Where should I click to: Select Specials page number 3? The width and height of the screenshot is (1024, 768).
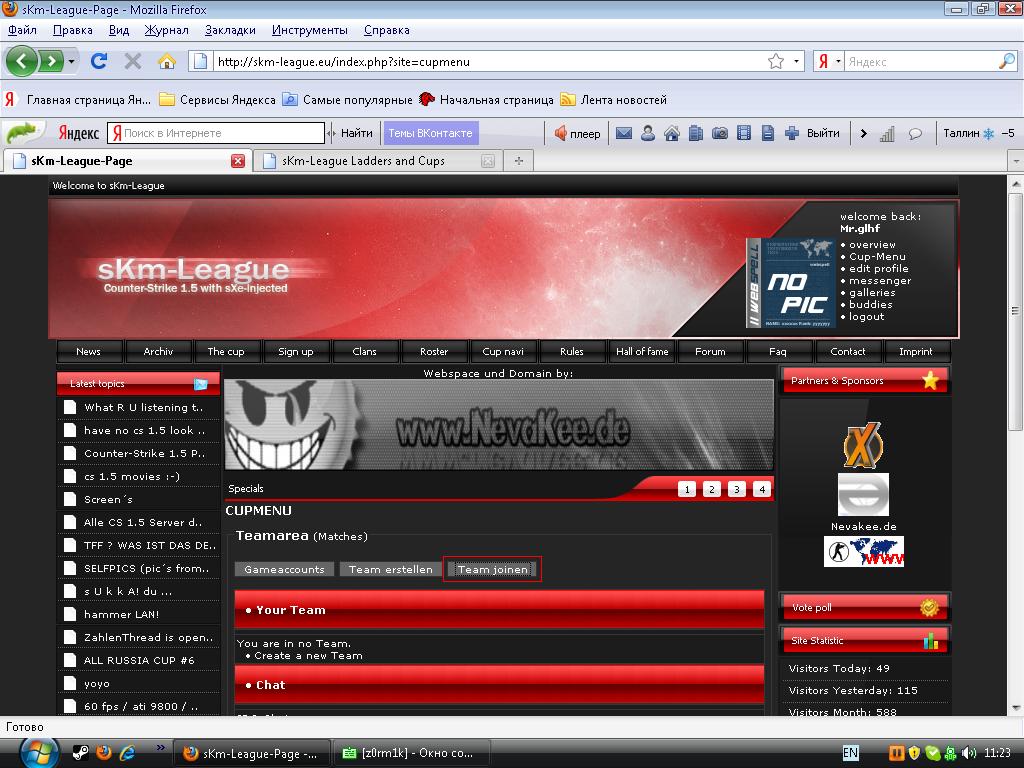(x=737, y=489)
